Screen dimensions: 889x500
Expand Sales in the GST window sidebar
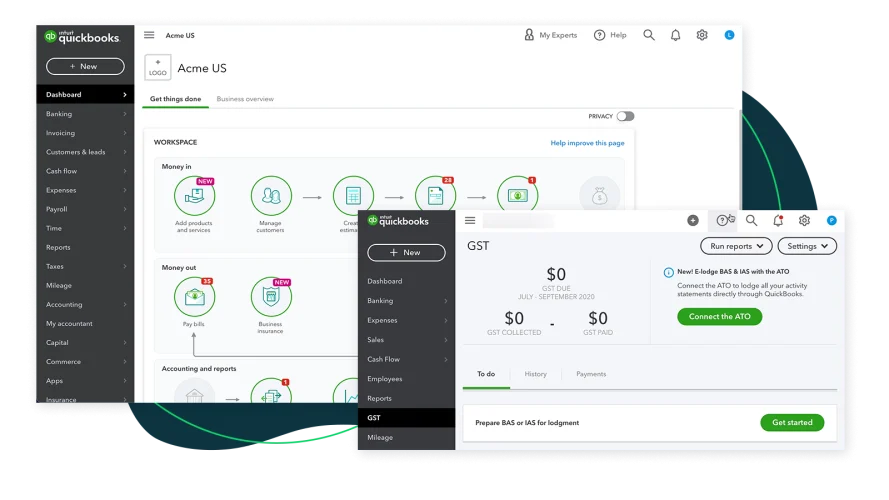tap(407, 340)
